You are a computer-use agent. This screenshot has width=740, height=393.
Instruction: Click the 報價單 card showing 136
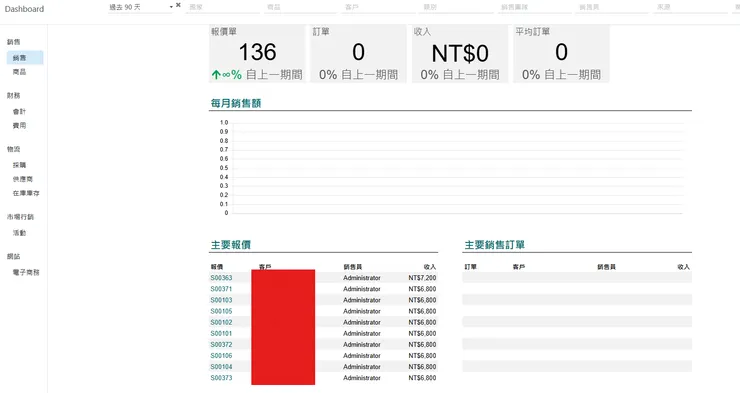pyautogui.click(x=257, y=54)
